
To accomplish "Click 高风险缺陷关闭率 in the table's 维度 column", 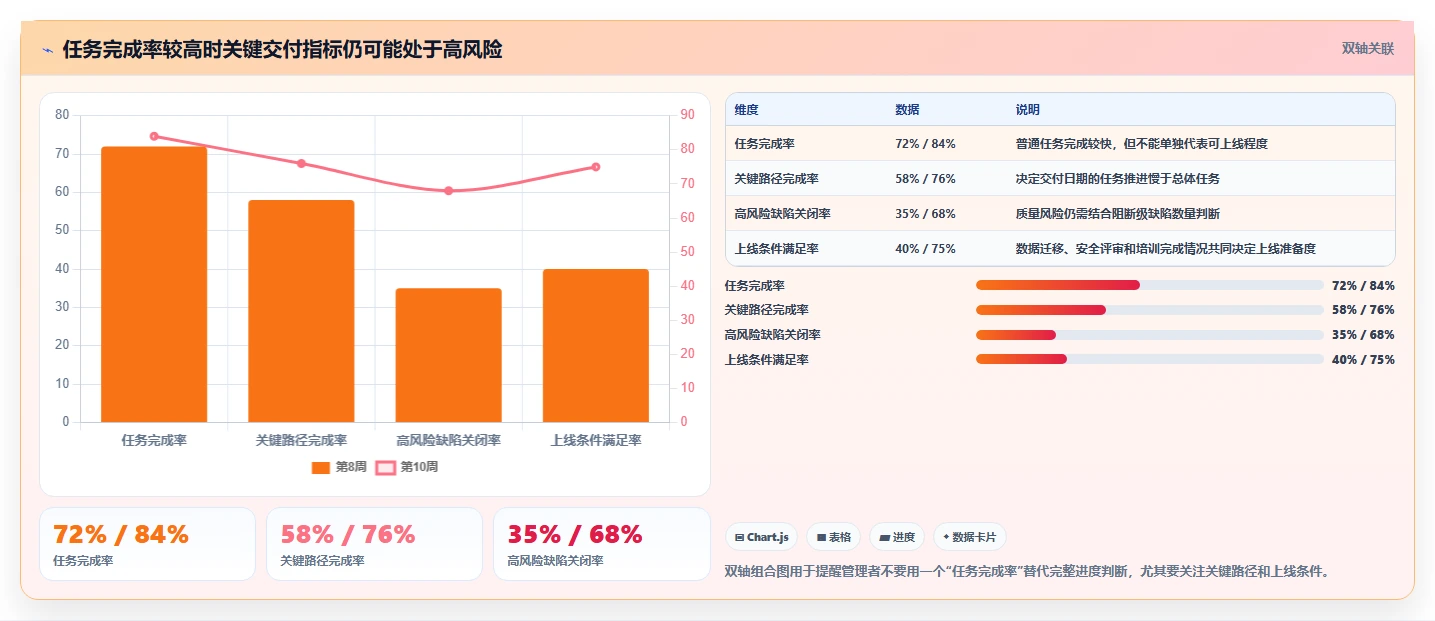I will click(782, 214).
